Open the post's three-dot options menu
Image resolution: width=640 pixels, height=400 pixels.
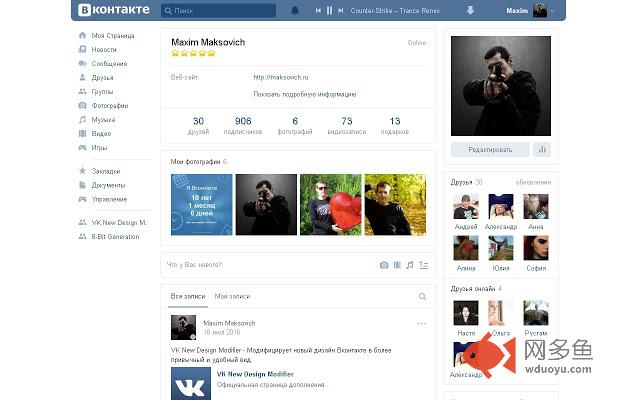coord(422,323)
